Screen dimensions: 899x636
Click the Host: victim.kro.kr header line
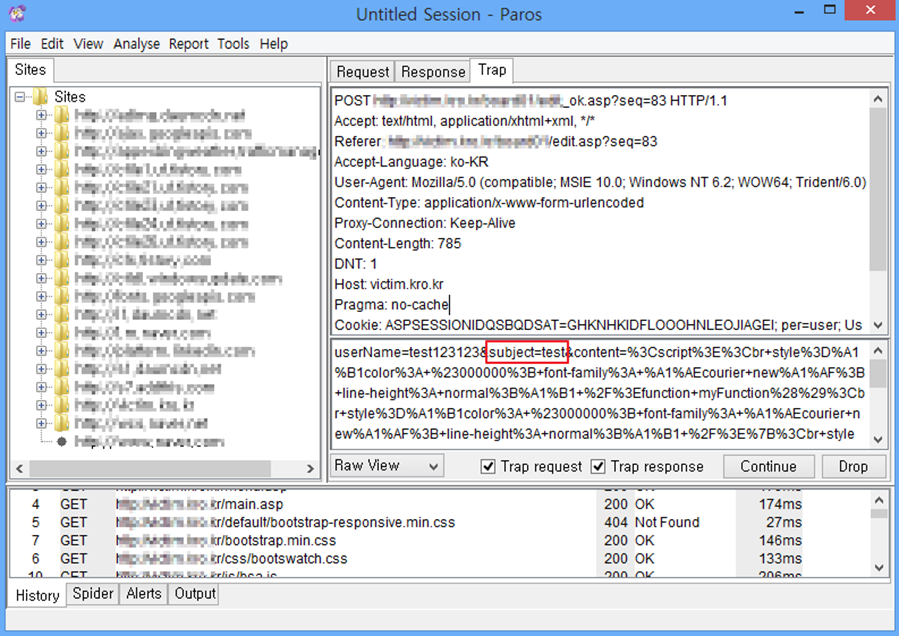pyautogui.click(x=389, y=284)
